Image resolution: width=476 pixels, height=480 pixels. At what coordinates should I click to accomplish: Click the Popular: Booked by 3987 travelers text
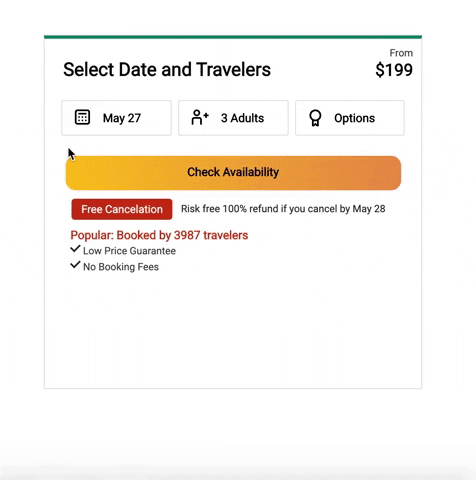click(159, 235)
